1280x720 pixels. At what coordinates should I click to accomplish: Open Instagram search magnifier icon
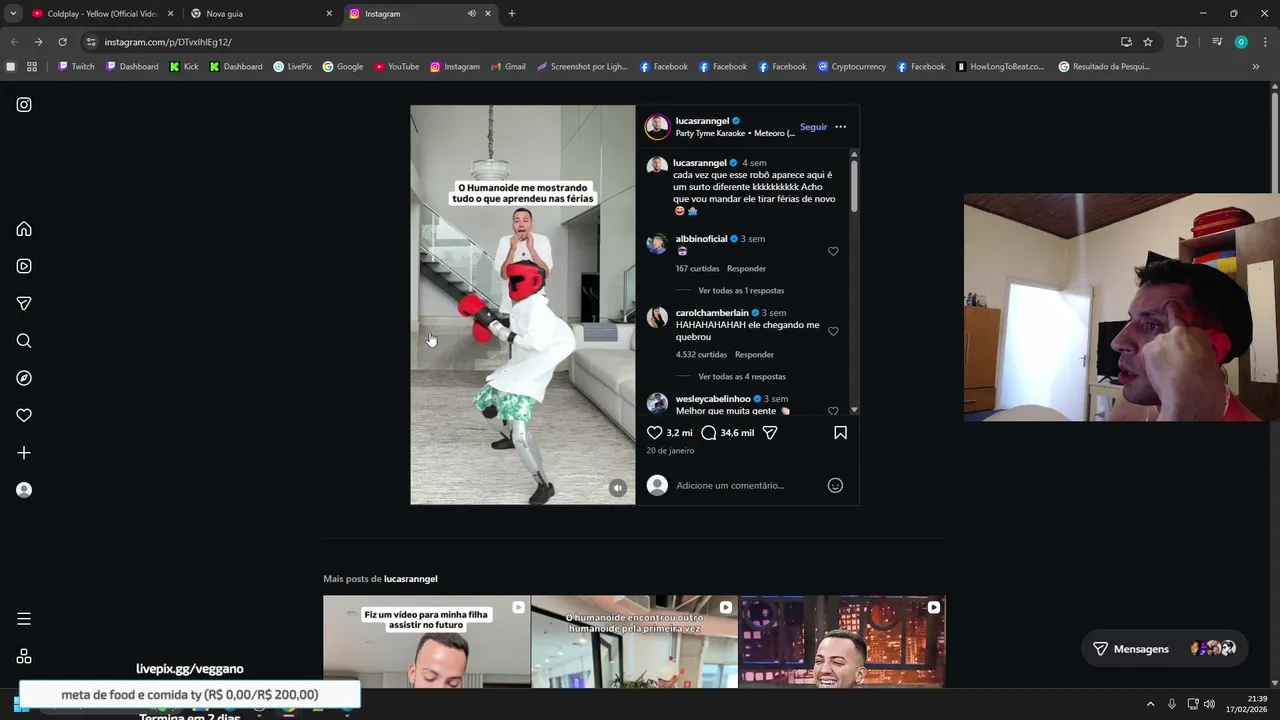pos(24,341)
